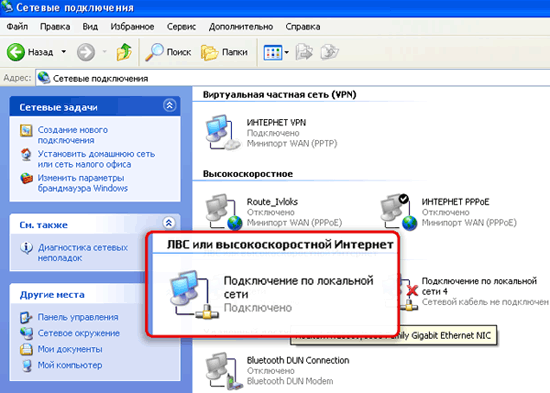550x393 pixels.
Task: Open the Back history dropdown arrow
Action: click(63, 52)
